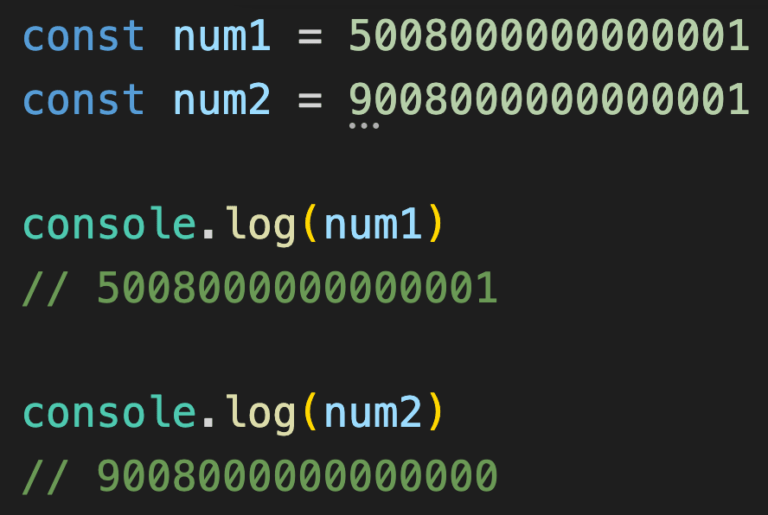Click the opening parenthesis before num1 argument
The height and width of the screenshot is (515, 768).
click(310, 224)
